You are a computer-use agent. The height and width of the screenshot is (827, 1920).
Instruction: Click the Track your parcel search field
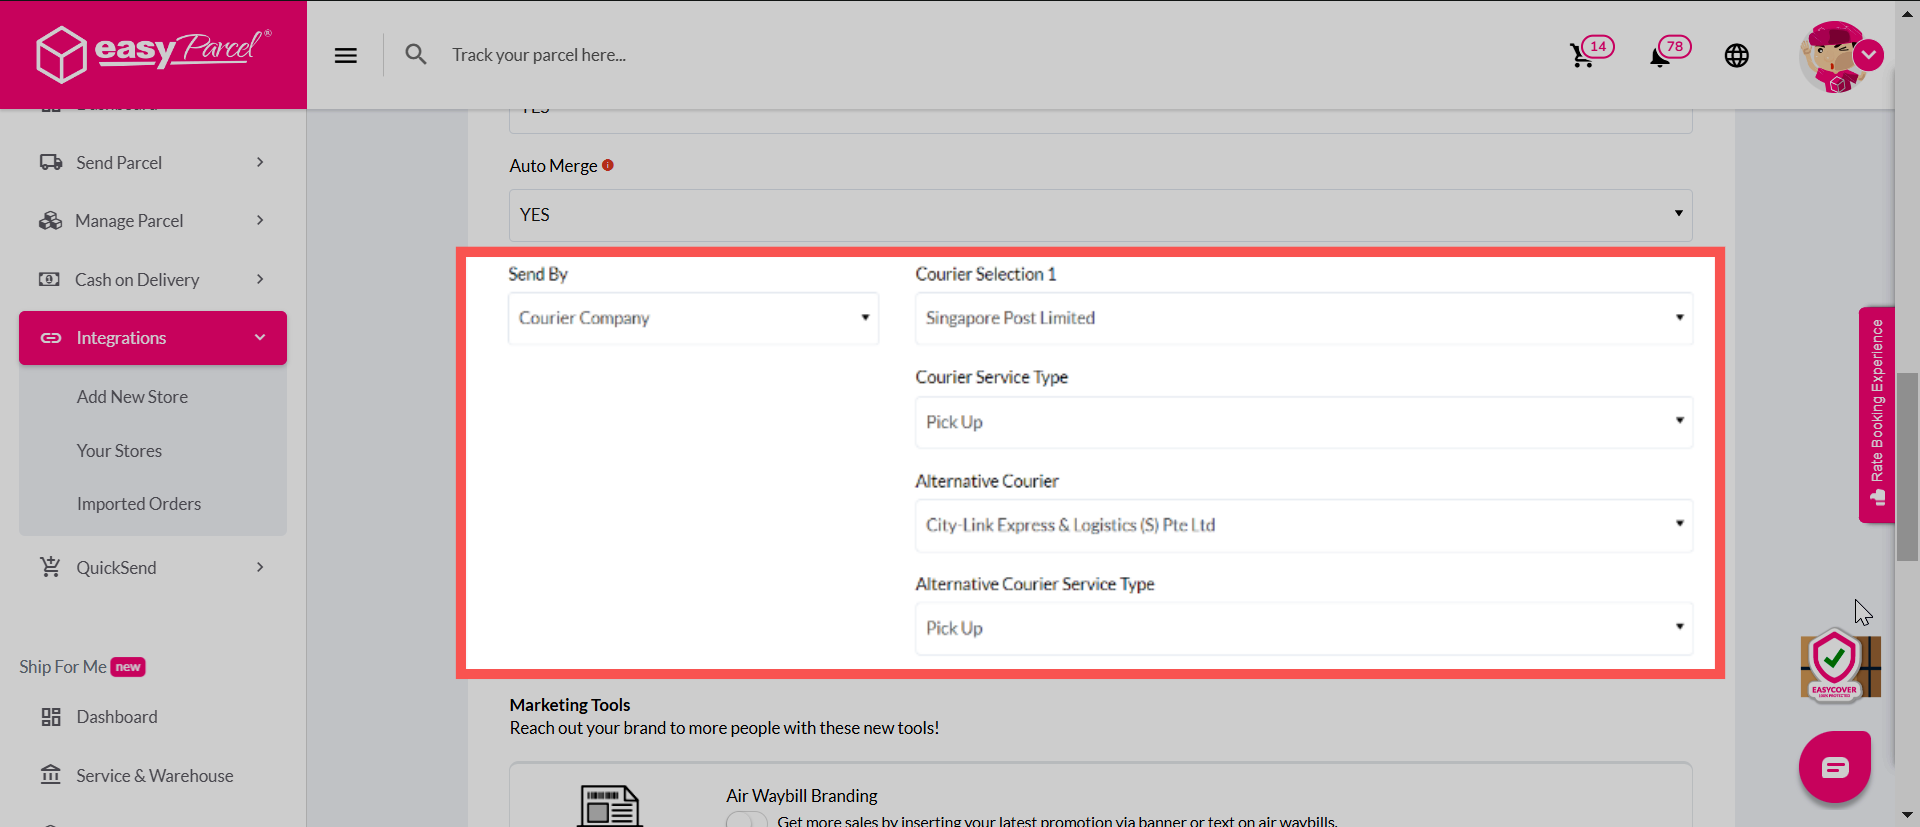click(x=539, y=55)
